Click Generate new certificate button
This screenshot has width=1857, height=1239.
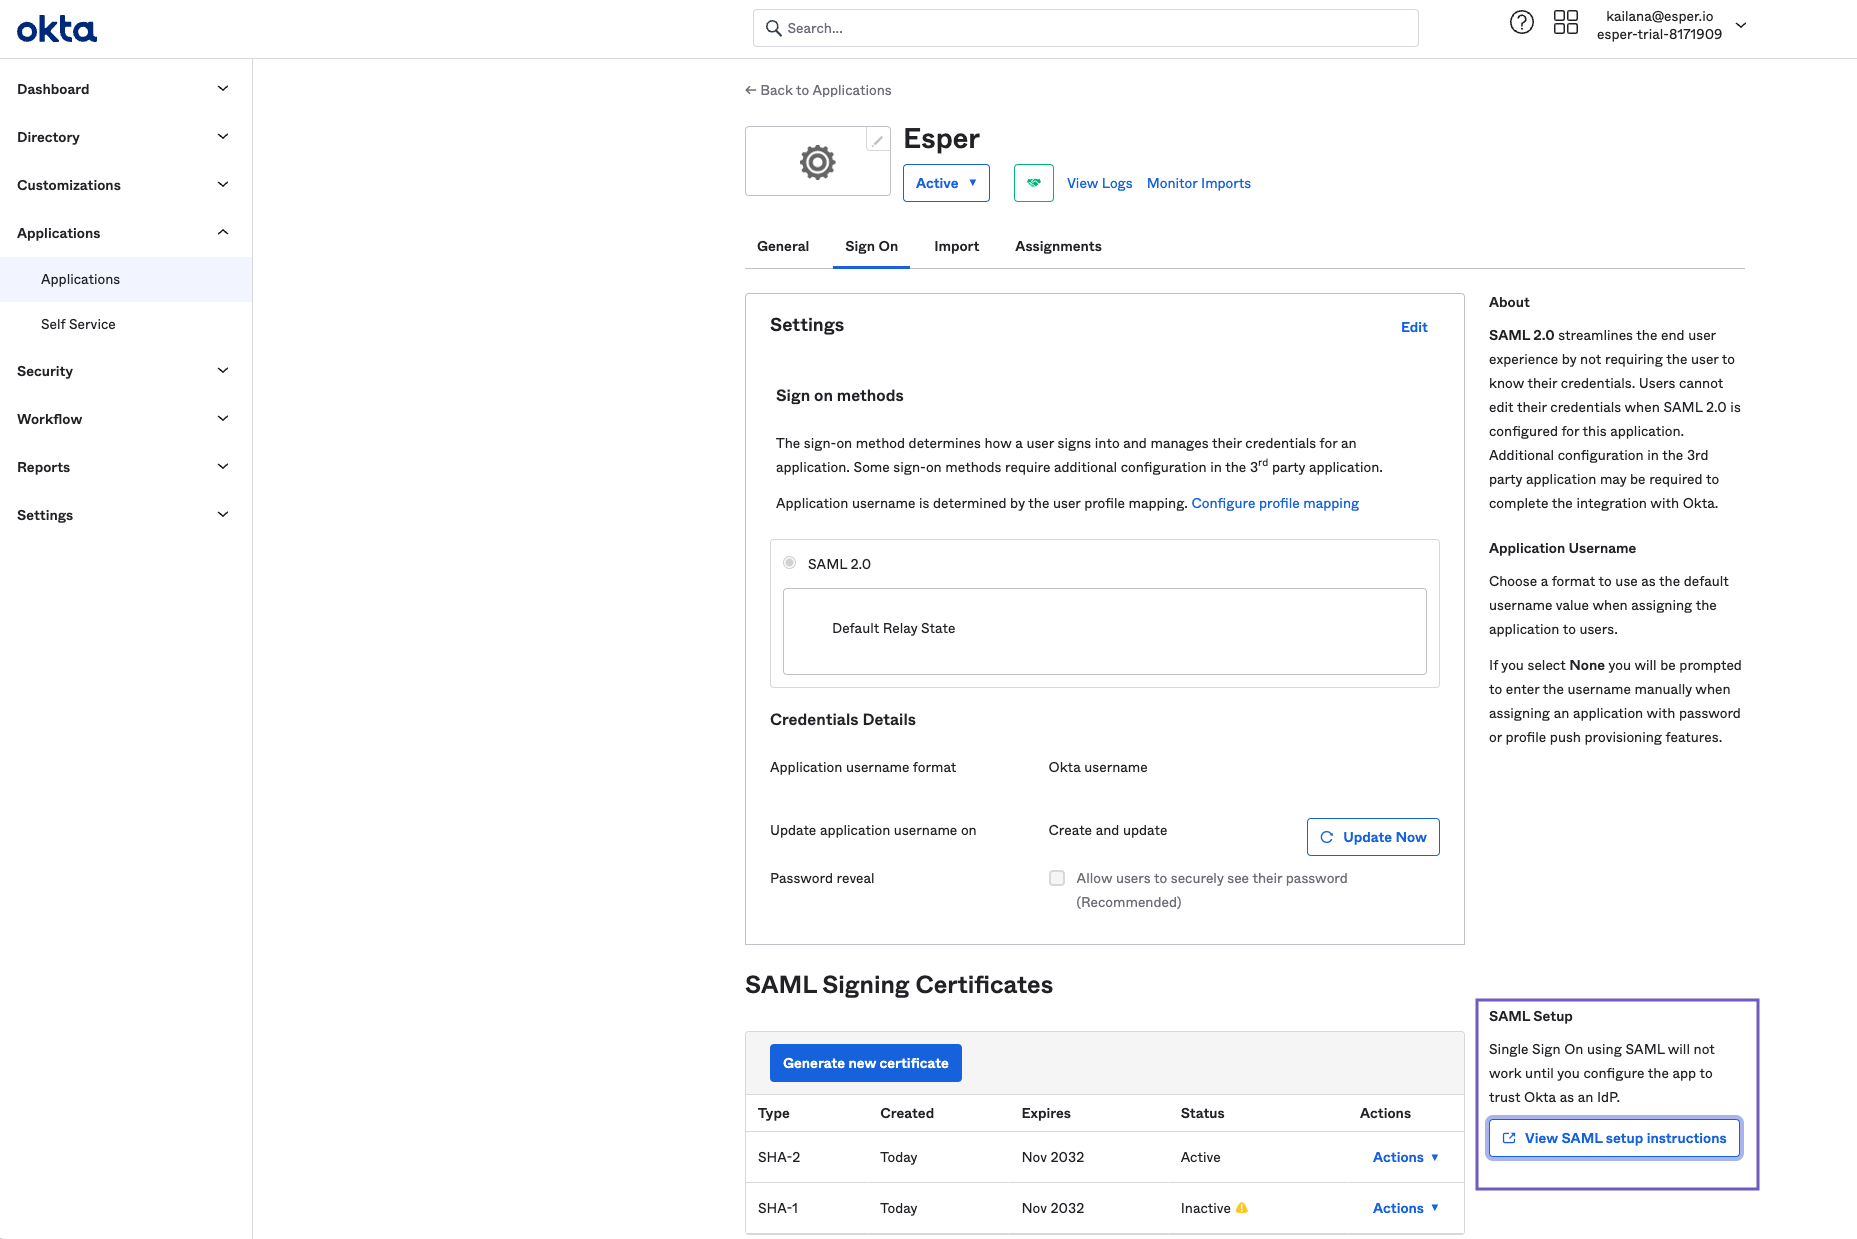point(866,1063)
